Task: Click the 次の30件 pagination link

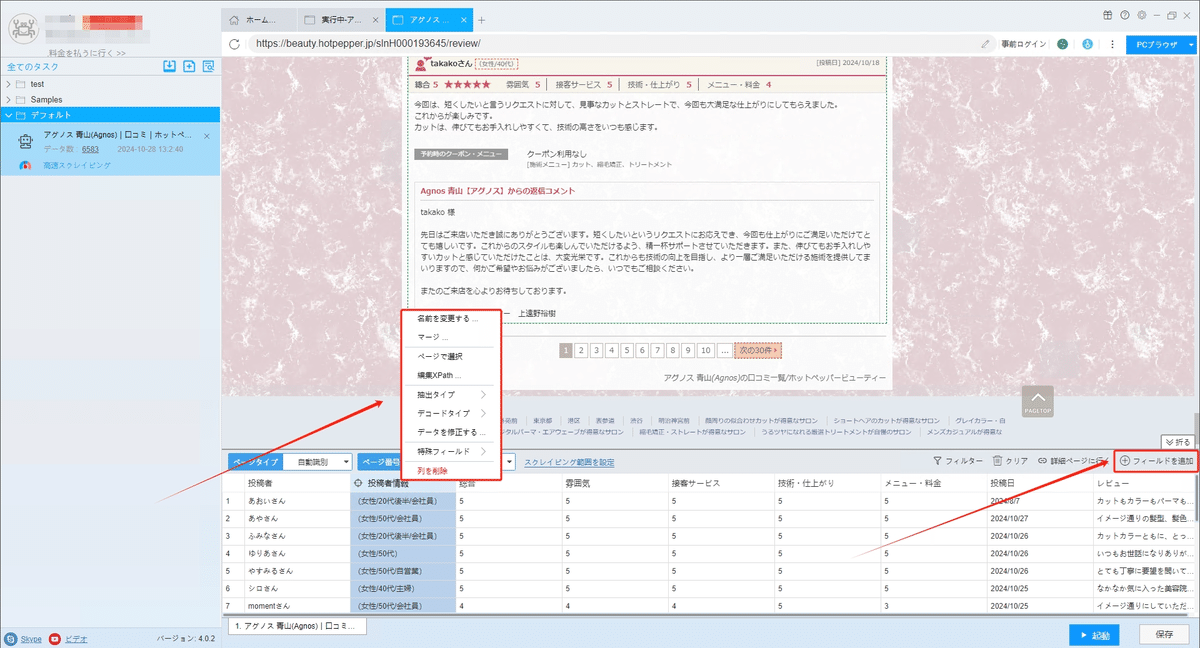Action: (758, 350)
